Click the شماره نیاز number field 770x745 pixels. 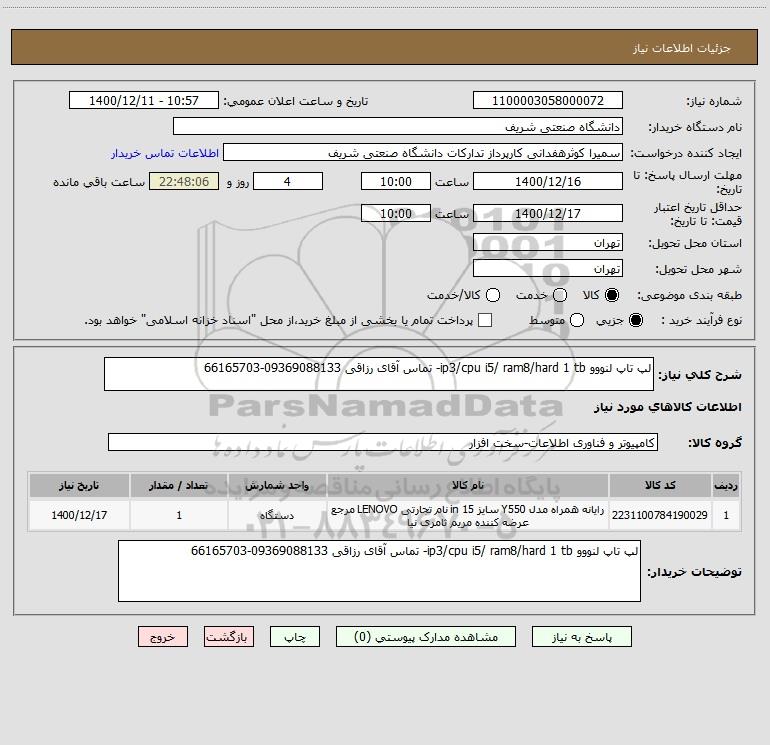pyautogui.click(x=548, y=101)
